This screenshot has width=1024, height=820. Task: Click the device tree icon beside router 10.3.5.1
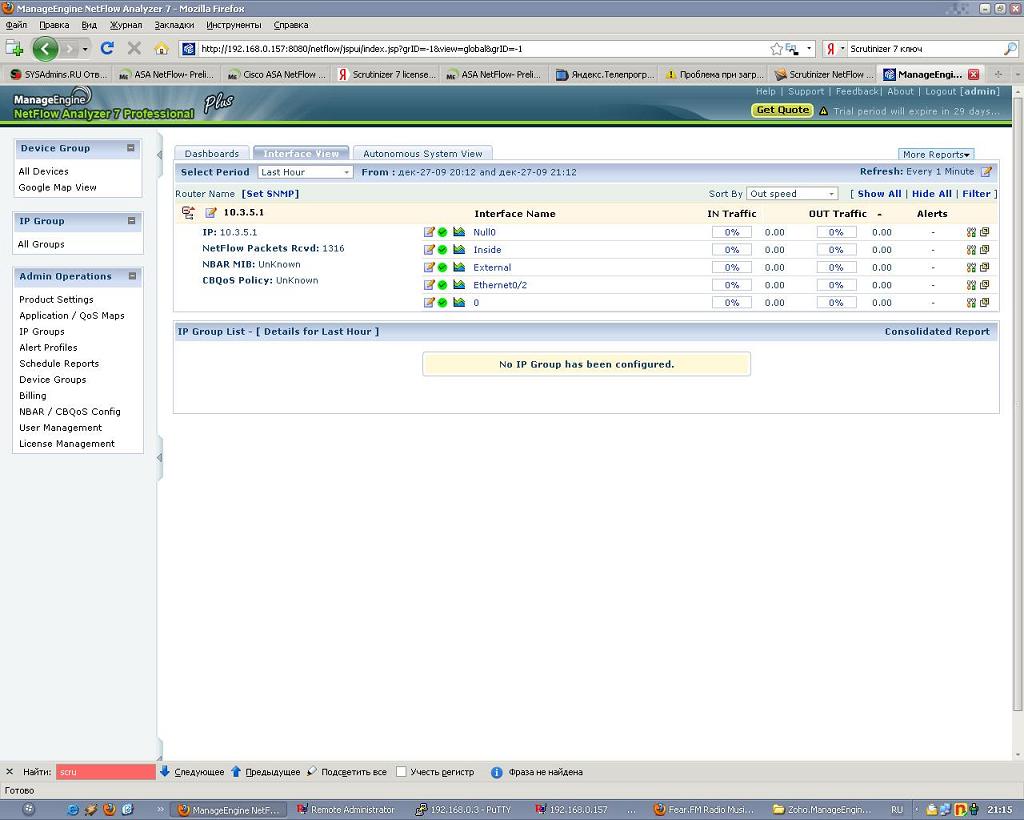188,212
